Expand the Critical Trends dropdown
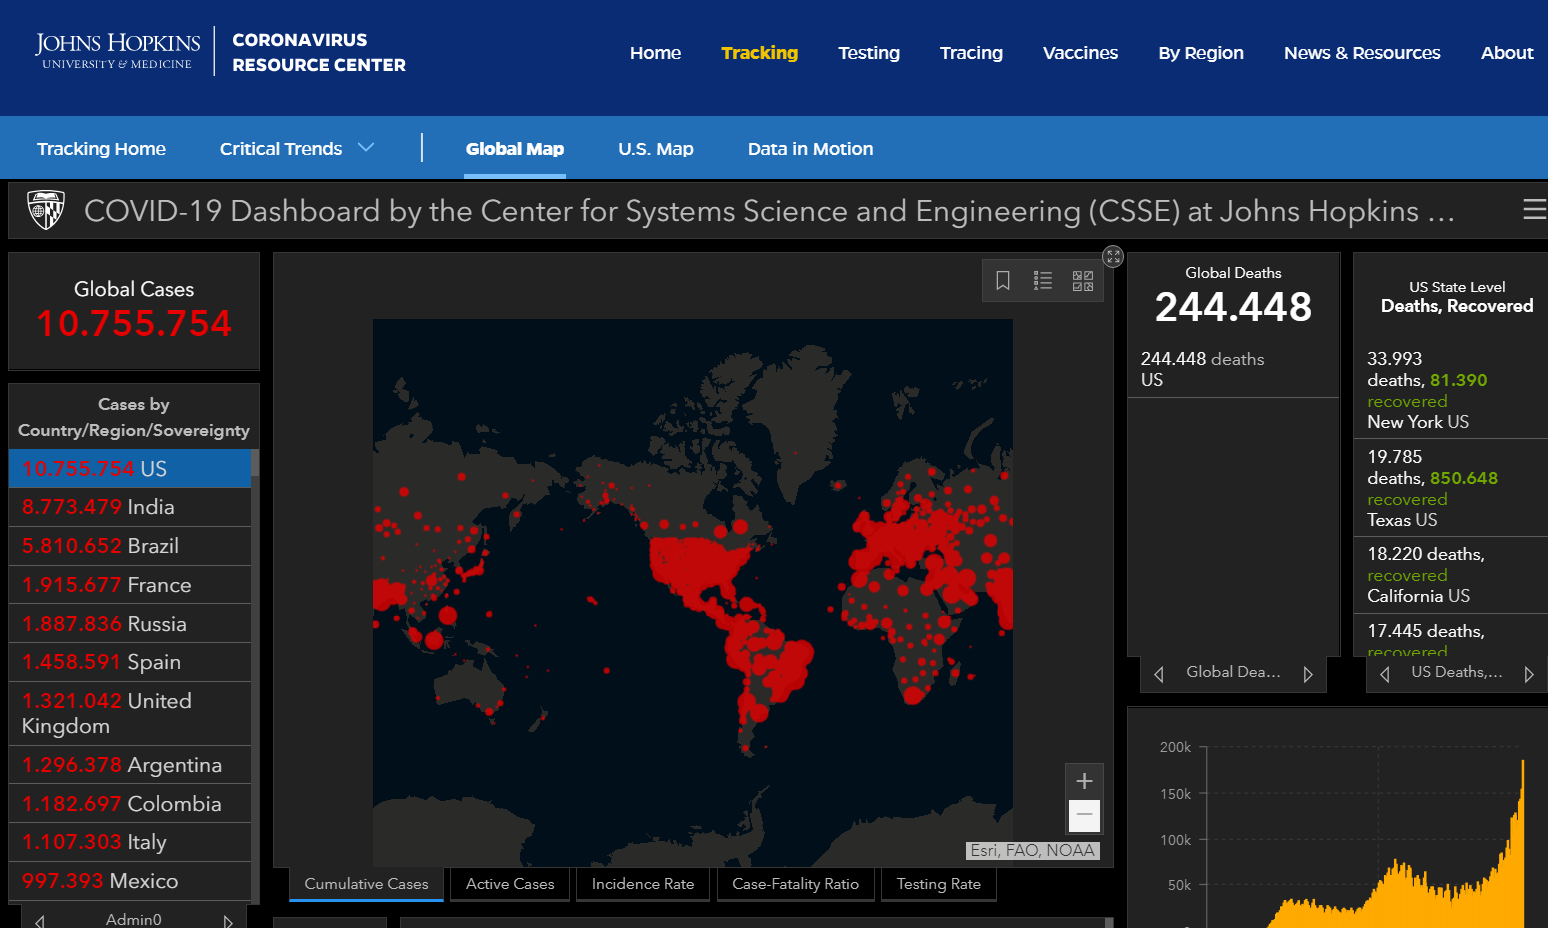 pyautogui.click(x=366, y=148)
